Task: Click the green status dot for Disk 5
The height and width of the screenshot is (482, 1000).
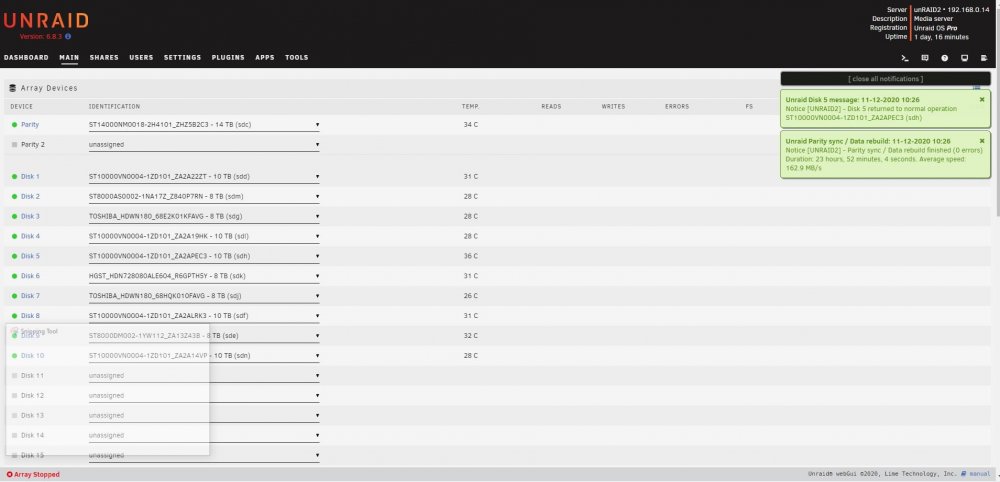Action: [x=15, y=256]
